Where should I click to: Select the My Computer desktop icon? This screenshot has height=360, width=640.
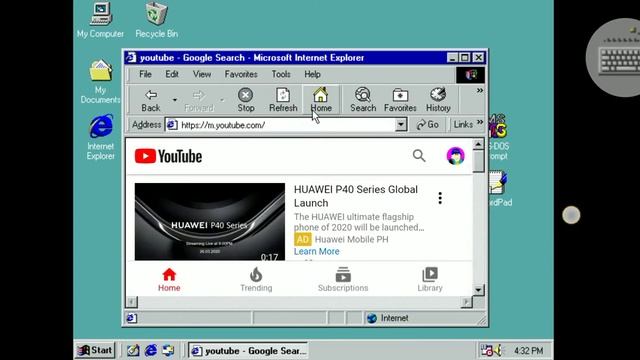(100, 20)
